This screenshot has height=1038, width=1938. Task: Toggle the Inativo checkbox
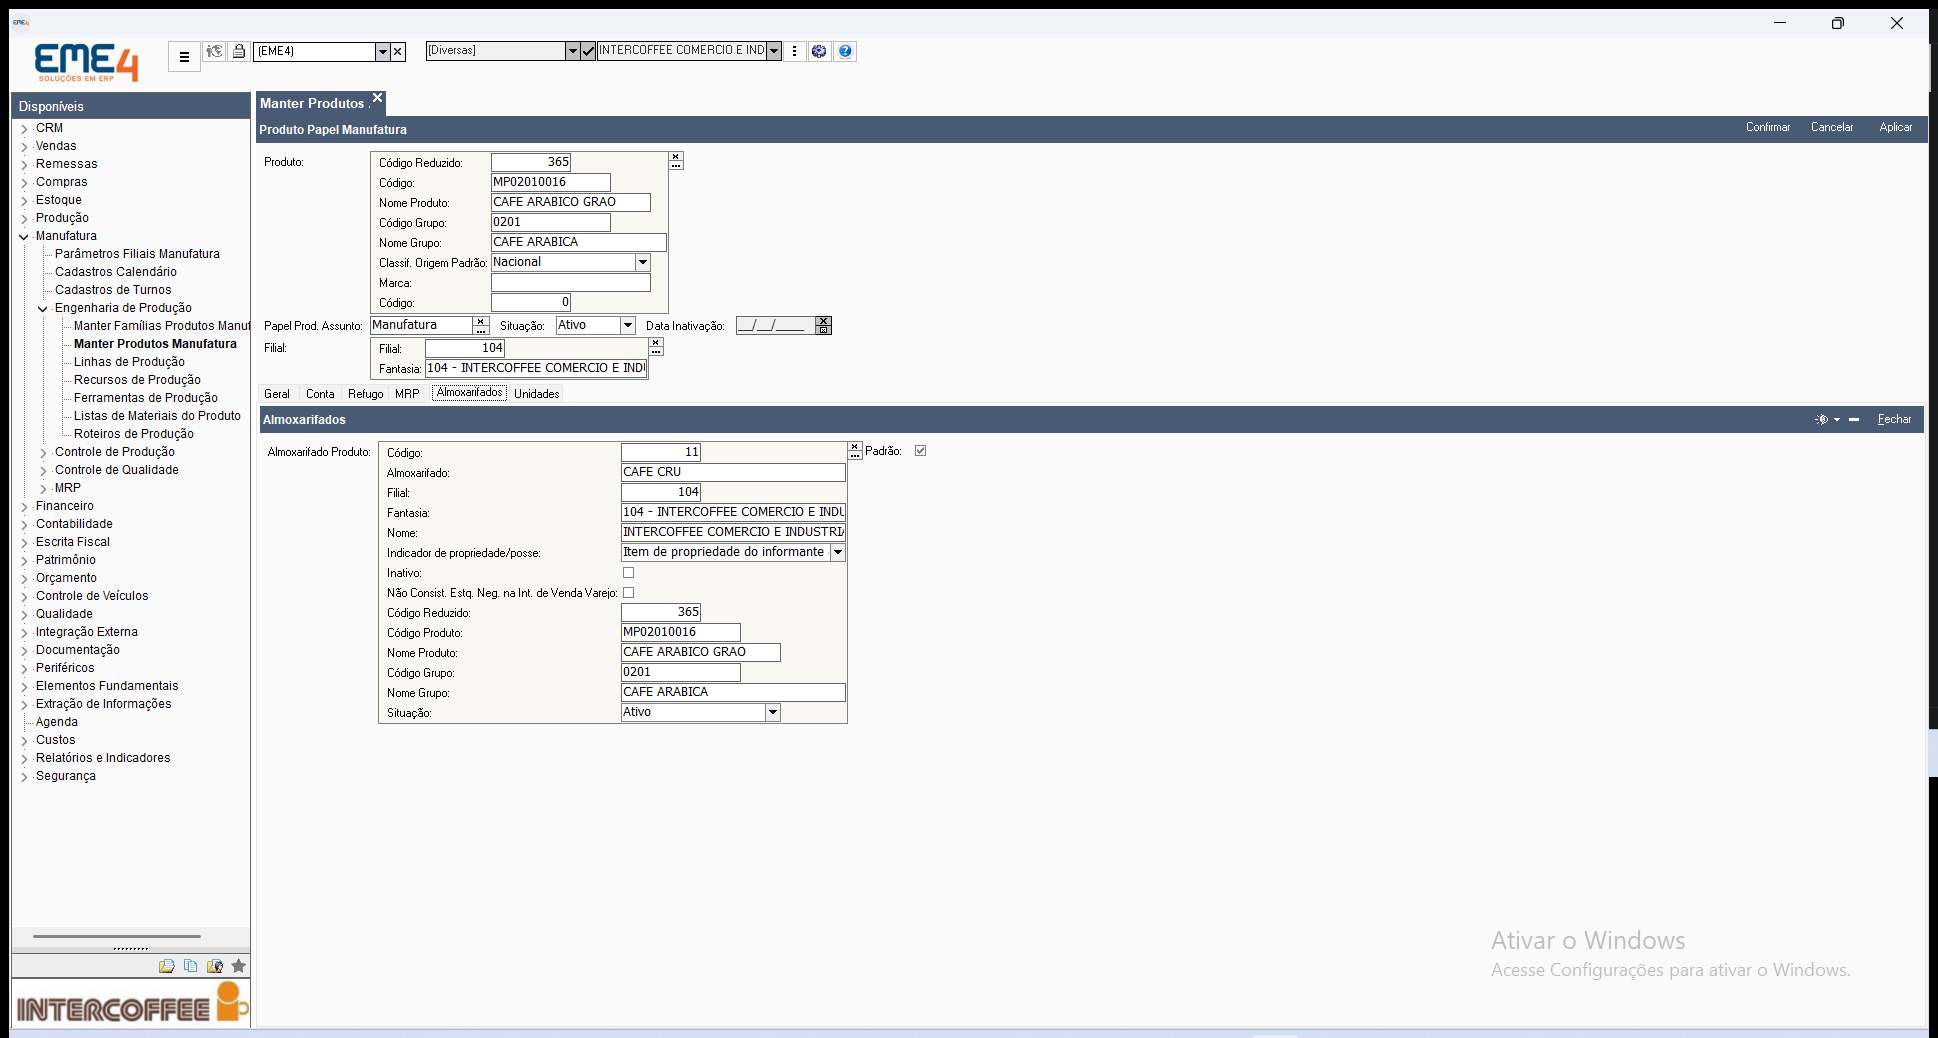point(629,573)
